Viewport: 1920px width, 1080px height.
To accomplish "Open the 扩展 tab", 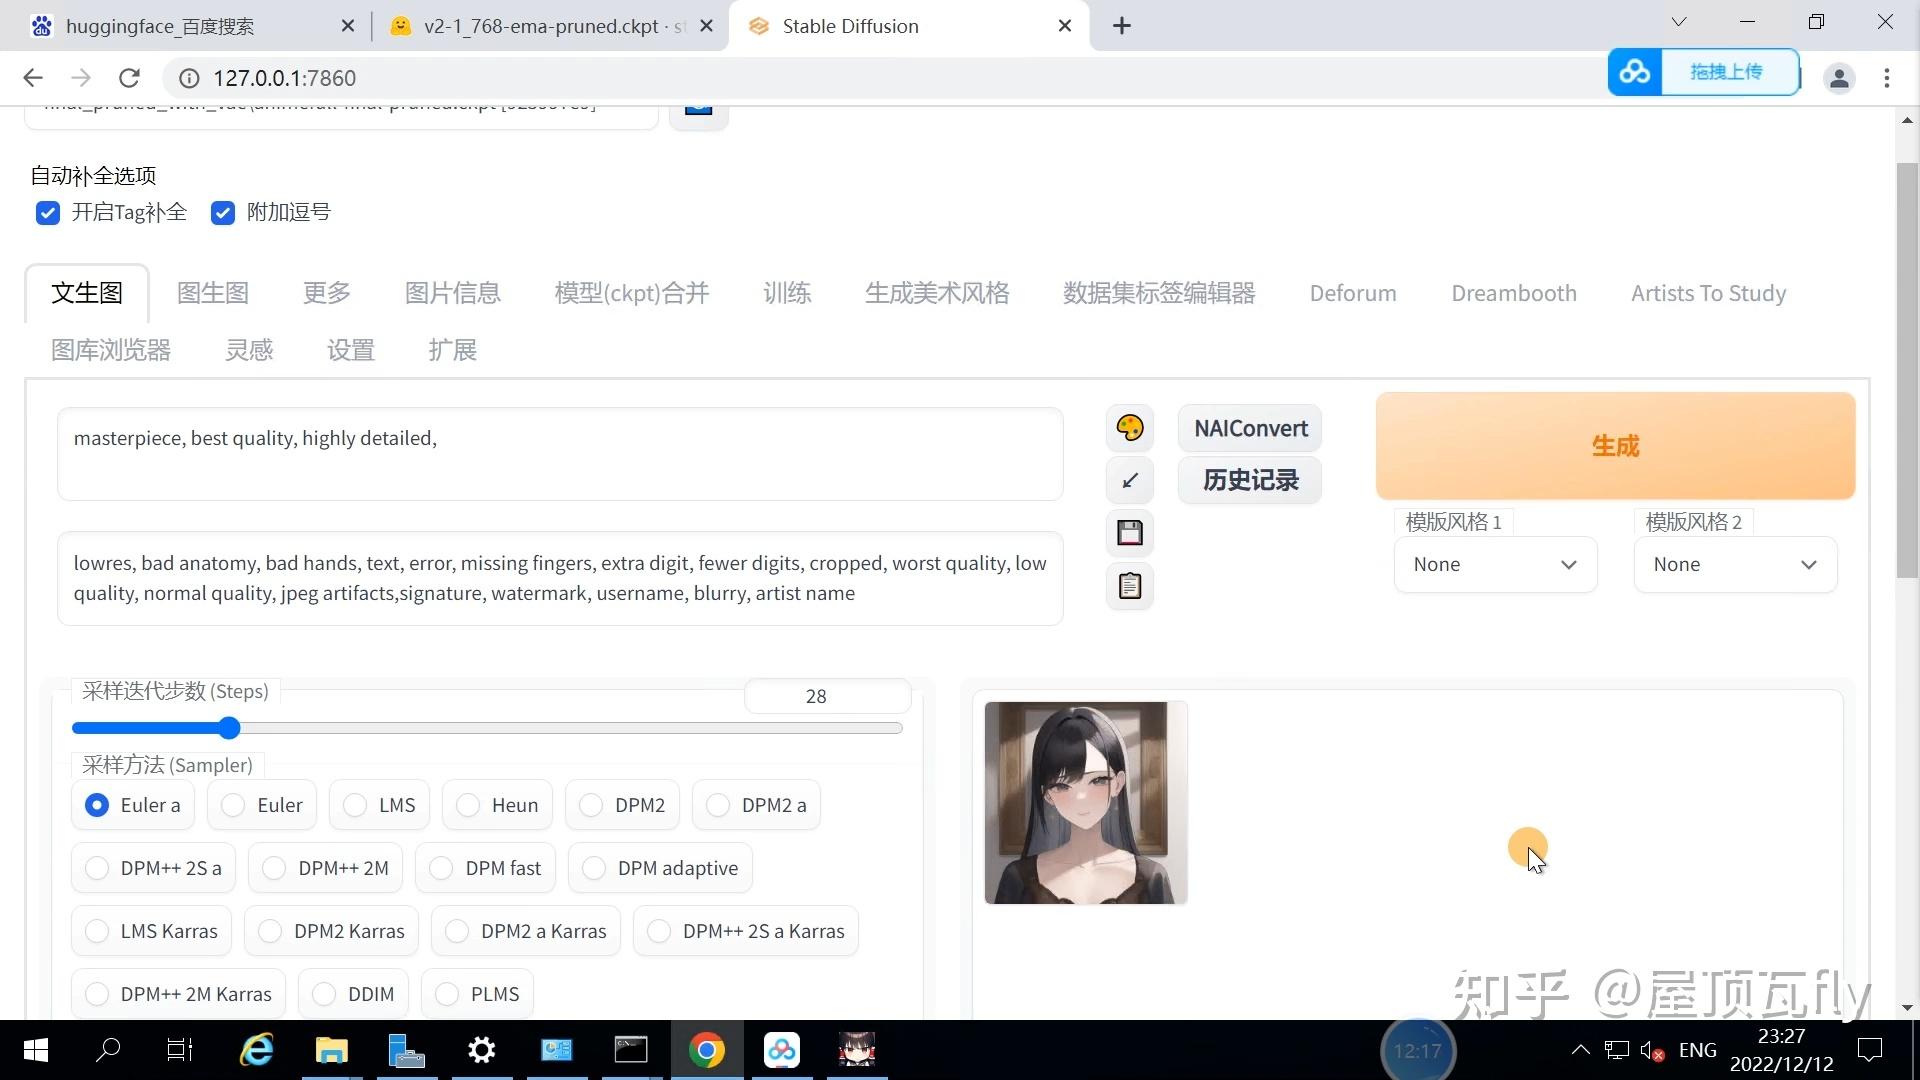I will (453, 350).
